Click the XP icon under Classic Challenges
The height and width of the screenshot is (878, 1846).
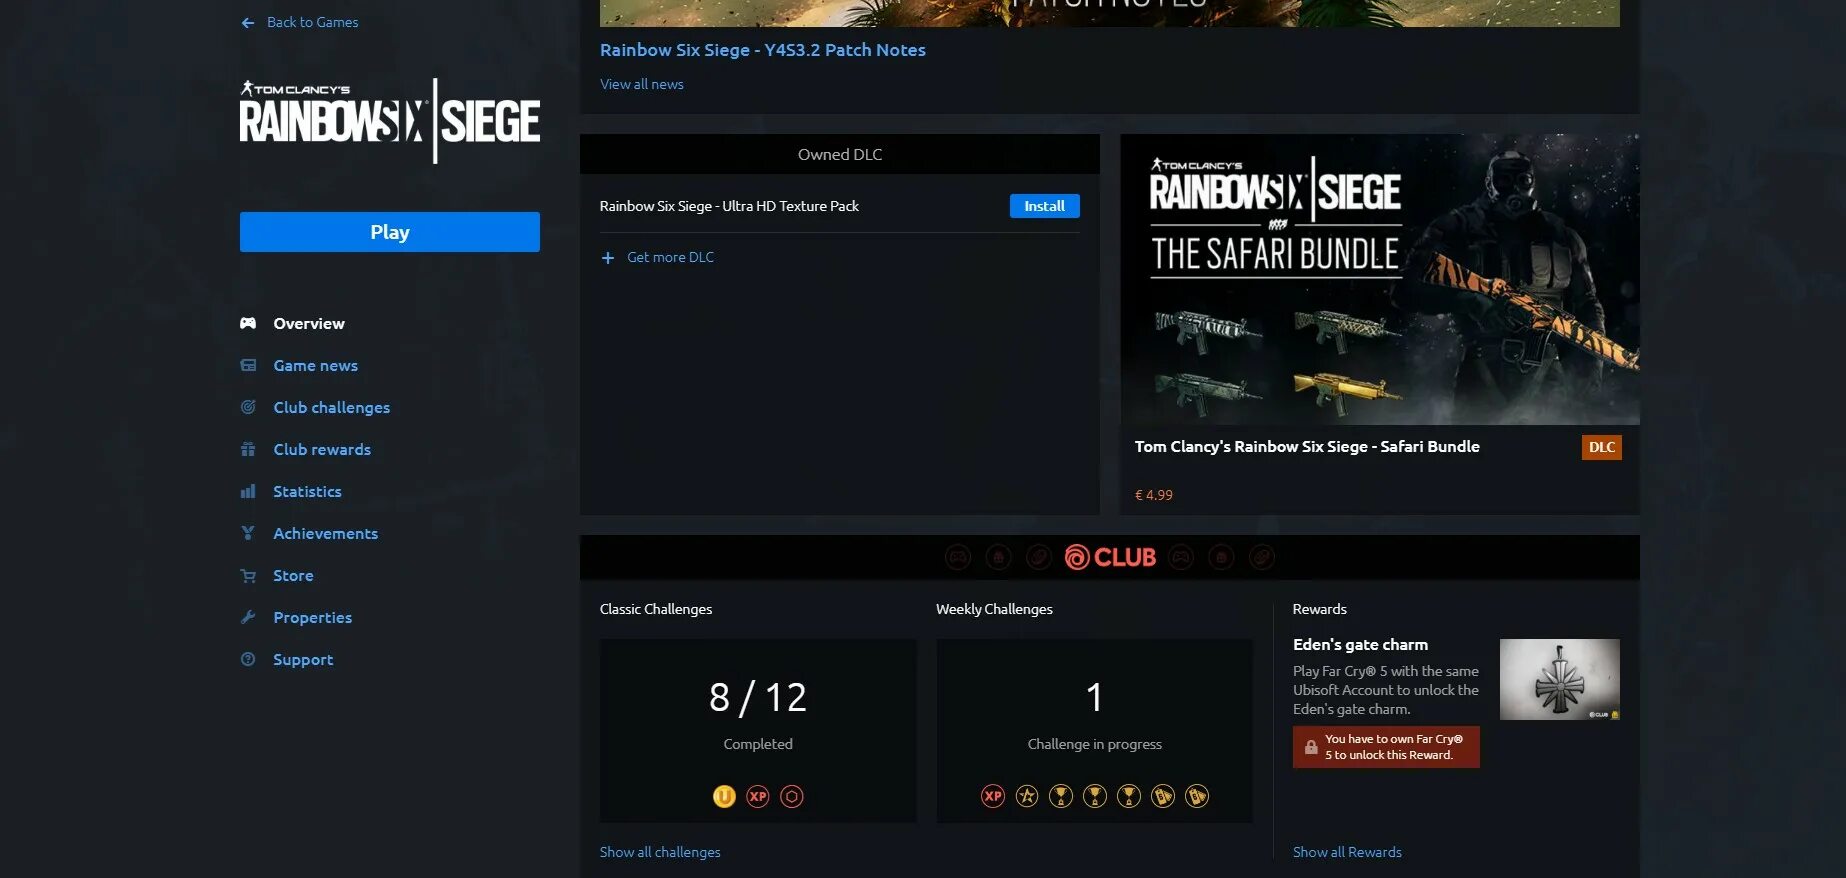point(758,796)
